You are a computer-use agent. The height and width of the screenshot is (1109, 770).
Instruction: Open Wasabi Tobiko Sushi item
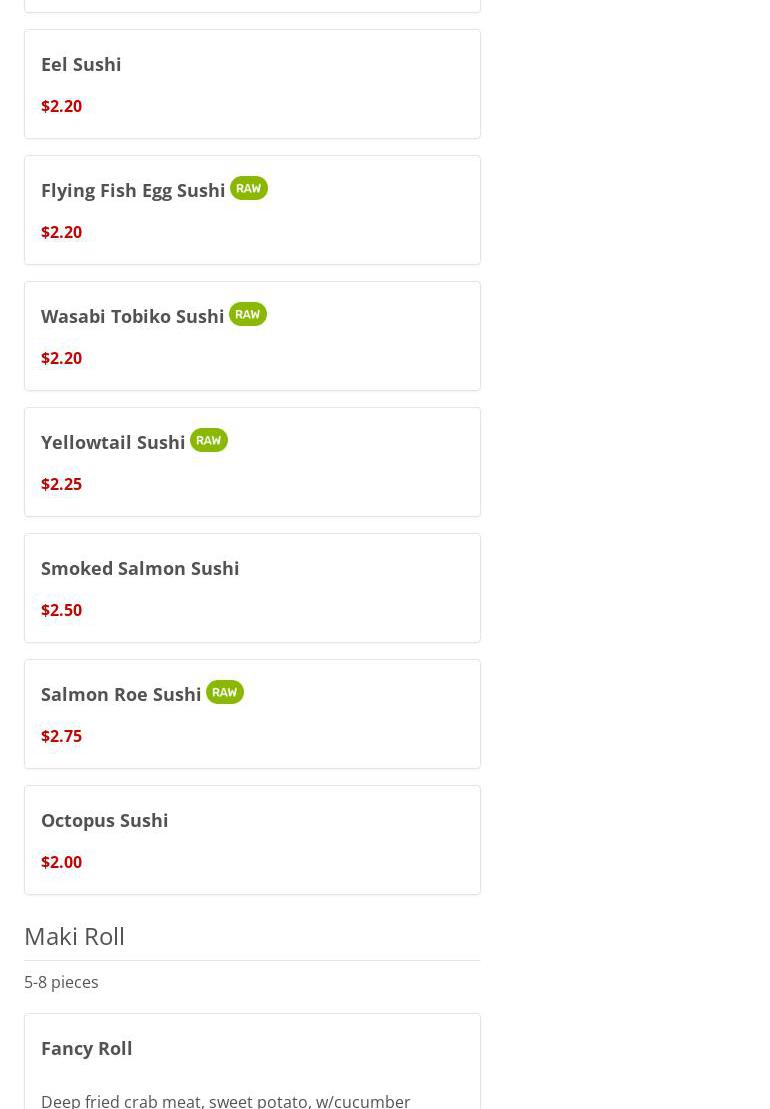pyautogui.click(x=132, y=316)
